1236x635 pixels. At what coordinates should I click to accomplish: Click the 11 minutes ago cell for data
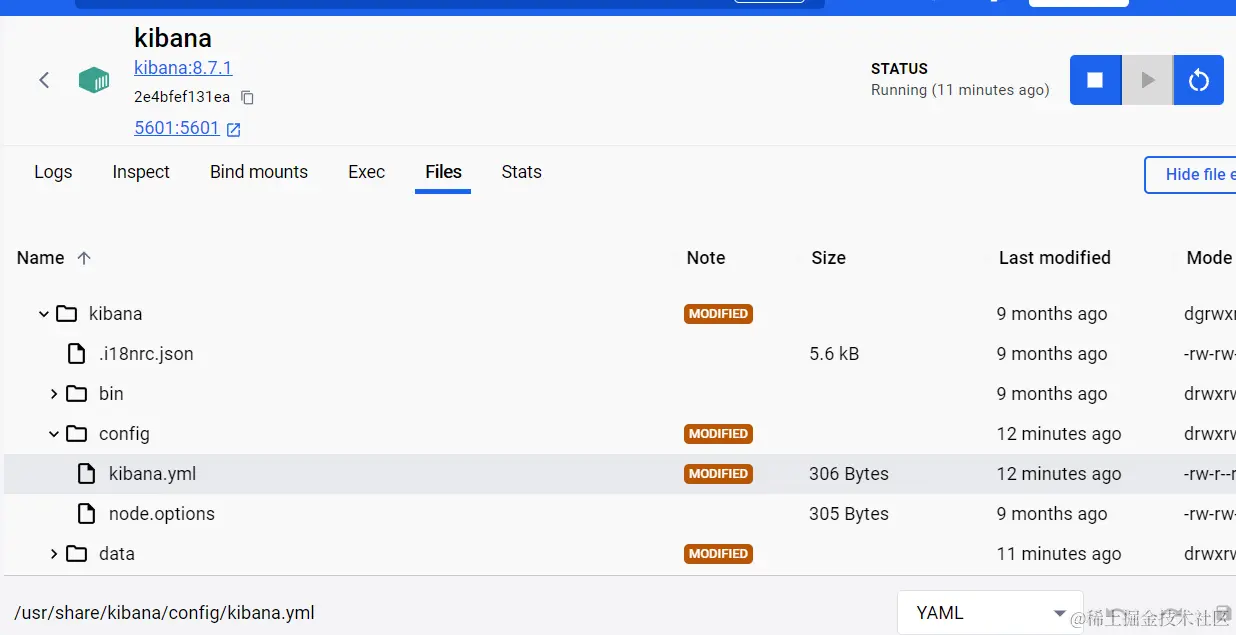point(1059,554)
